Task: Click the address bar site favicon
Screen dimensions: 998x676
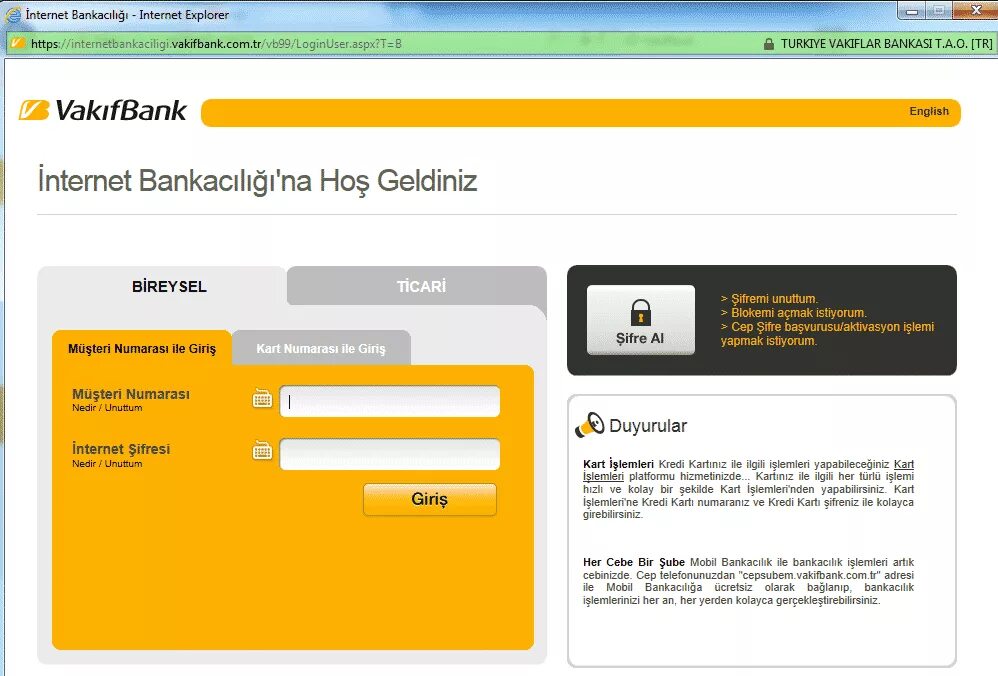Action: tap(18, 43)
